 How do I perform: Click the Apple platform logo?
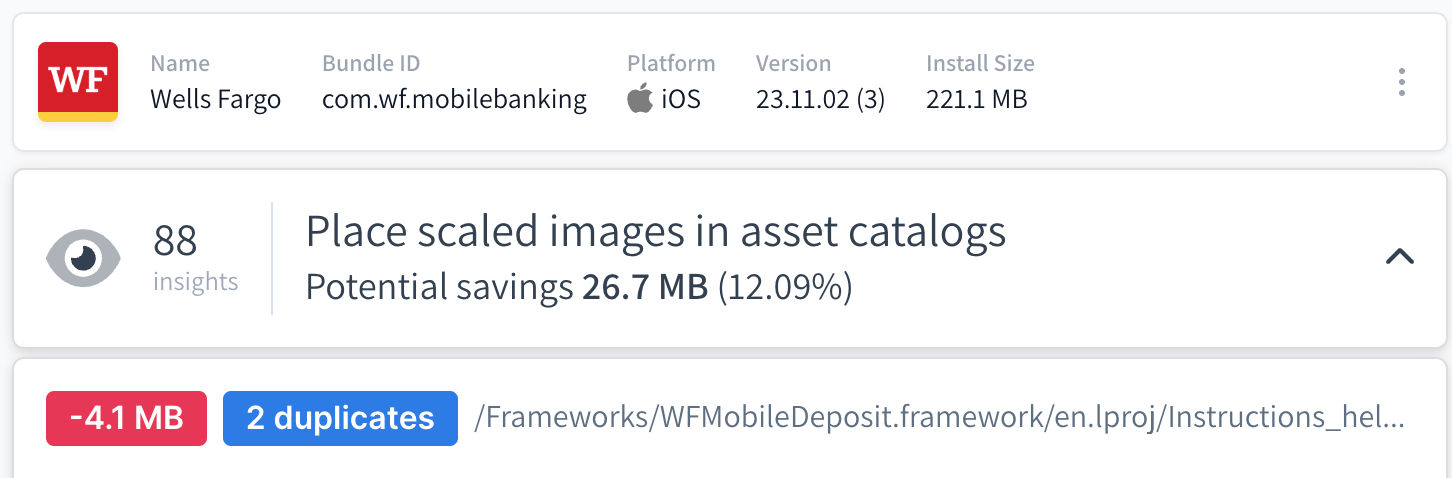point(640,99)
